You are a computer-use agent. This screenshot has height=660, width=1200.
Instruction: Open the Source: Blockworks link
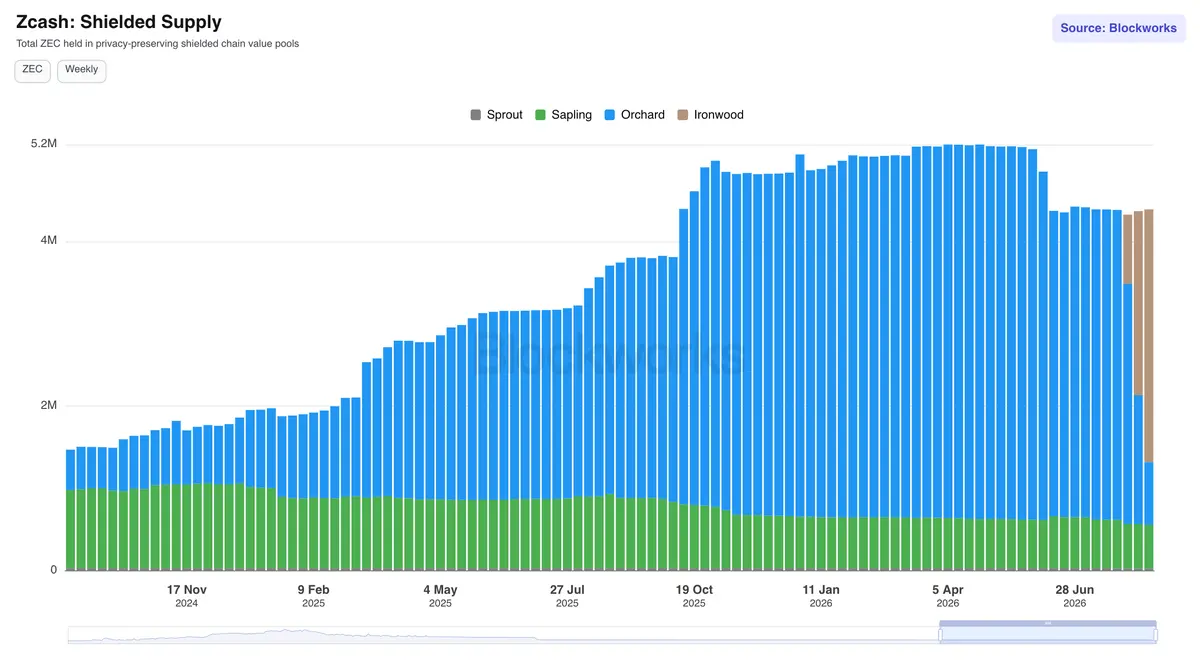point(1118,28)
